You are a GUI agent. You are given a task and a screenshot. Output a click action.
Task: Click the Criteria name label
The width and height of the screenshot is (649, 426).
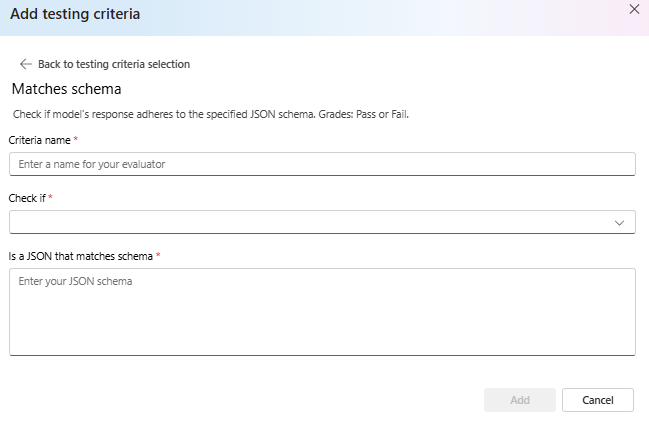(x=39, y=140)
